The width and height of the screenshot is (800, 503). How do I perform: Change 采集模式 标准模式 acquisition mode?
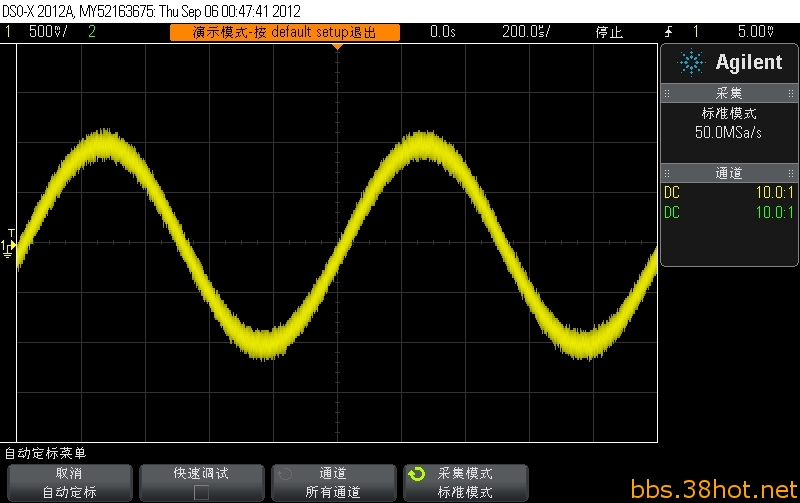pyautogui.click(x=465, y=483)
